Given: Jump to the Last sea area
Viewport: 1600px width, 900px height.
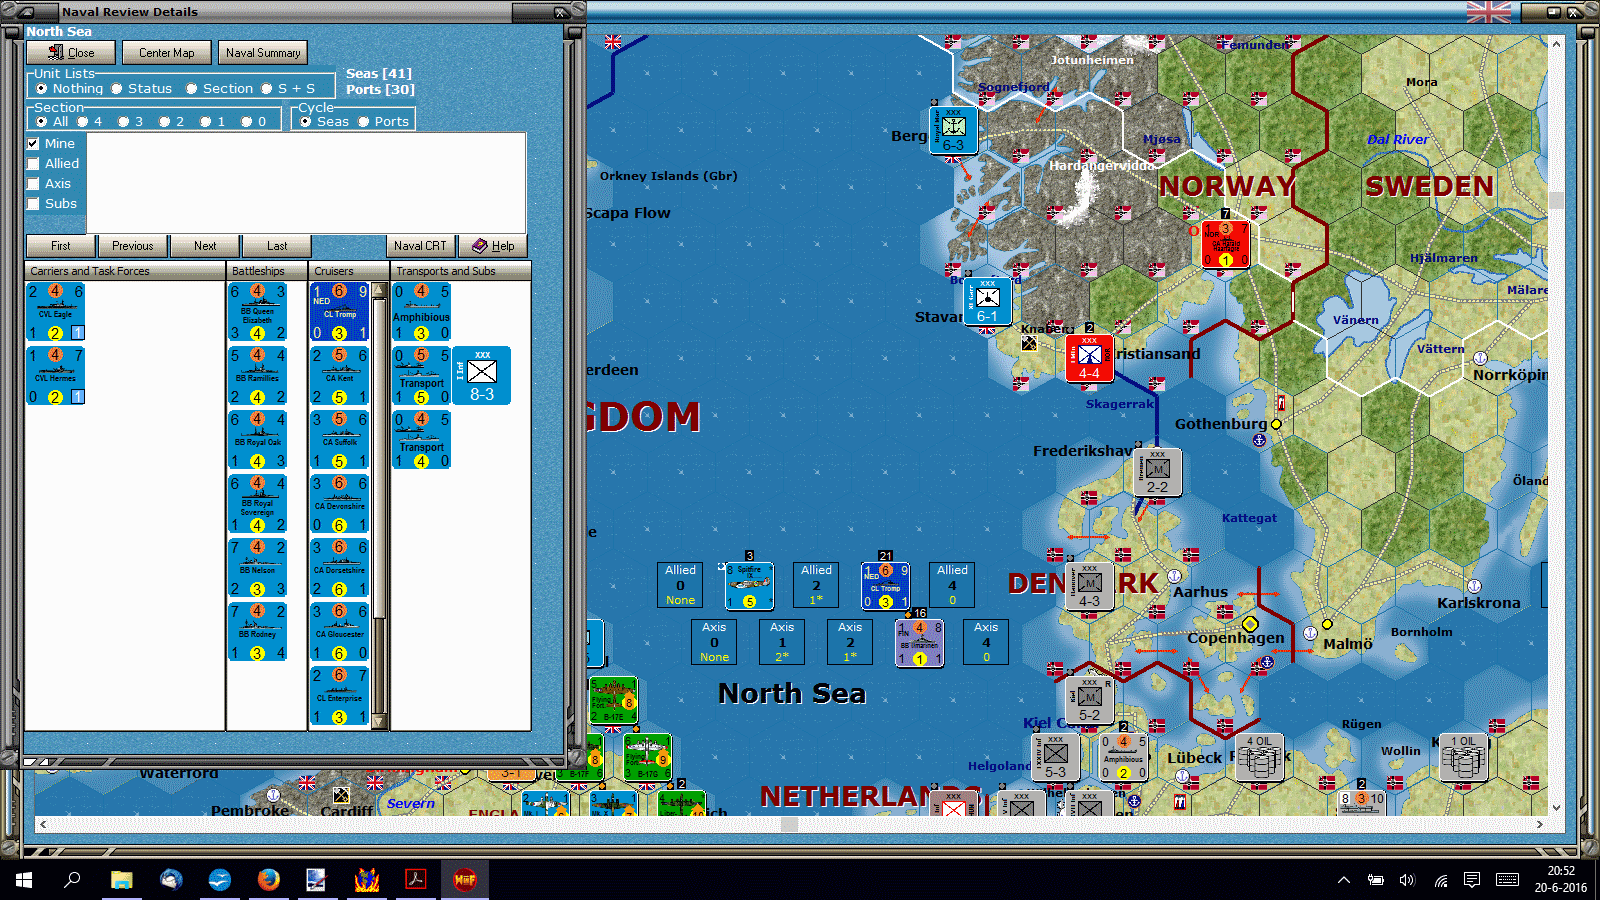Looking at the screenshot, I should [277, 246].
